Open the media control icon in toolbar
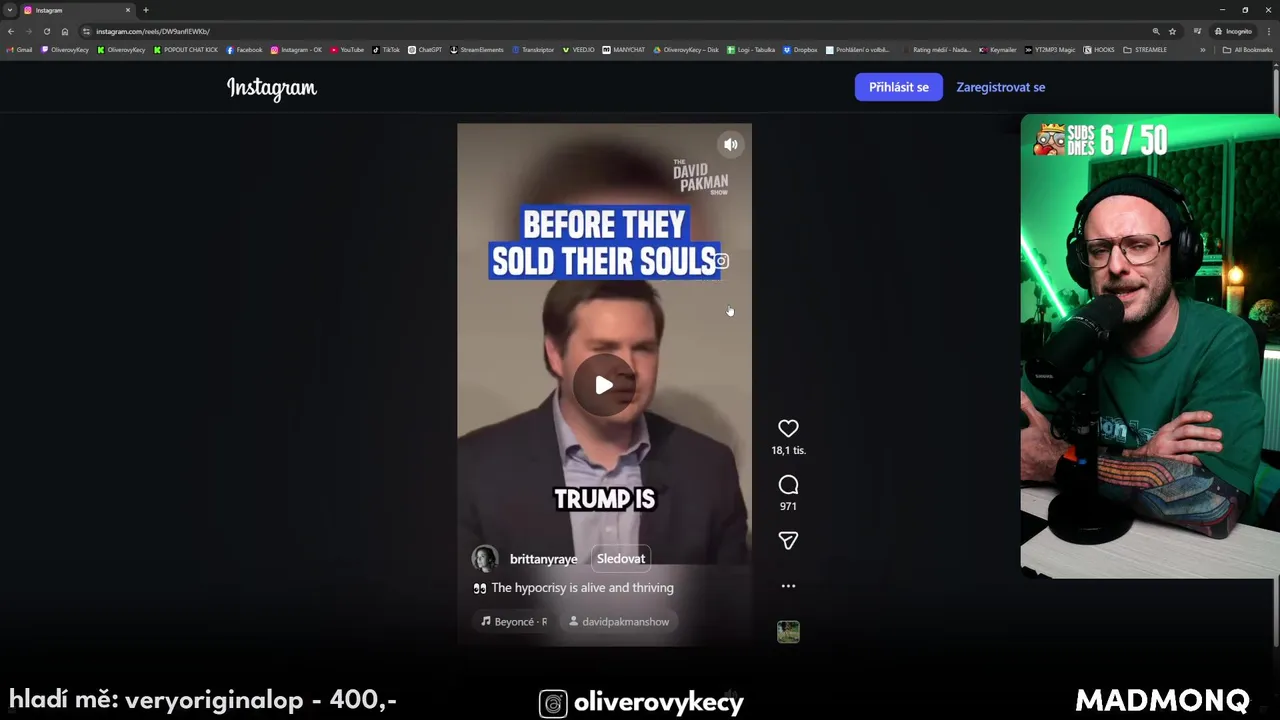 pyautogui.click(x=1197, y=31)
